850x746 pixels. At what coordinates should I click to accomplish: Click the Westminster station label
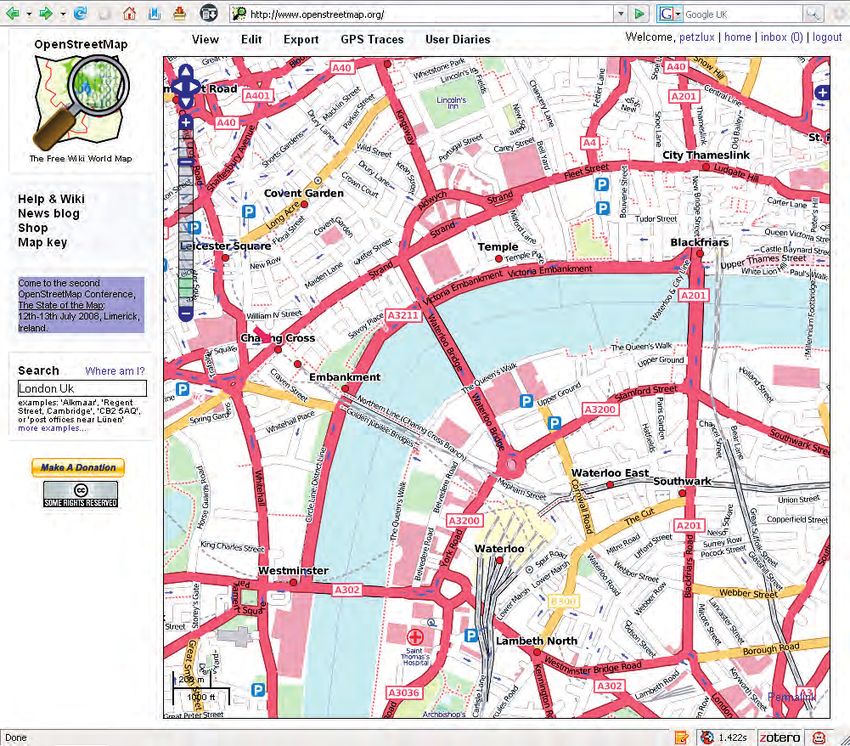pyautogui.click(x=293, y=570)
